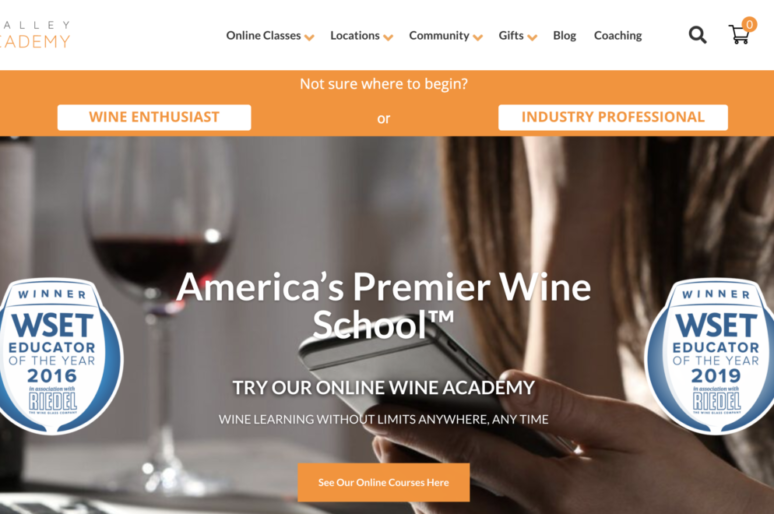Open the Coaching page link

(618, 36)
